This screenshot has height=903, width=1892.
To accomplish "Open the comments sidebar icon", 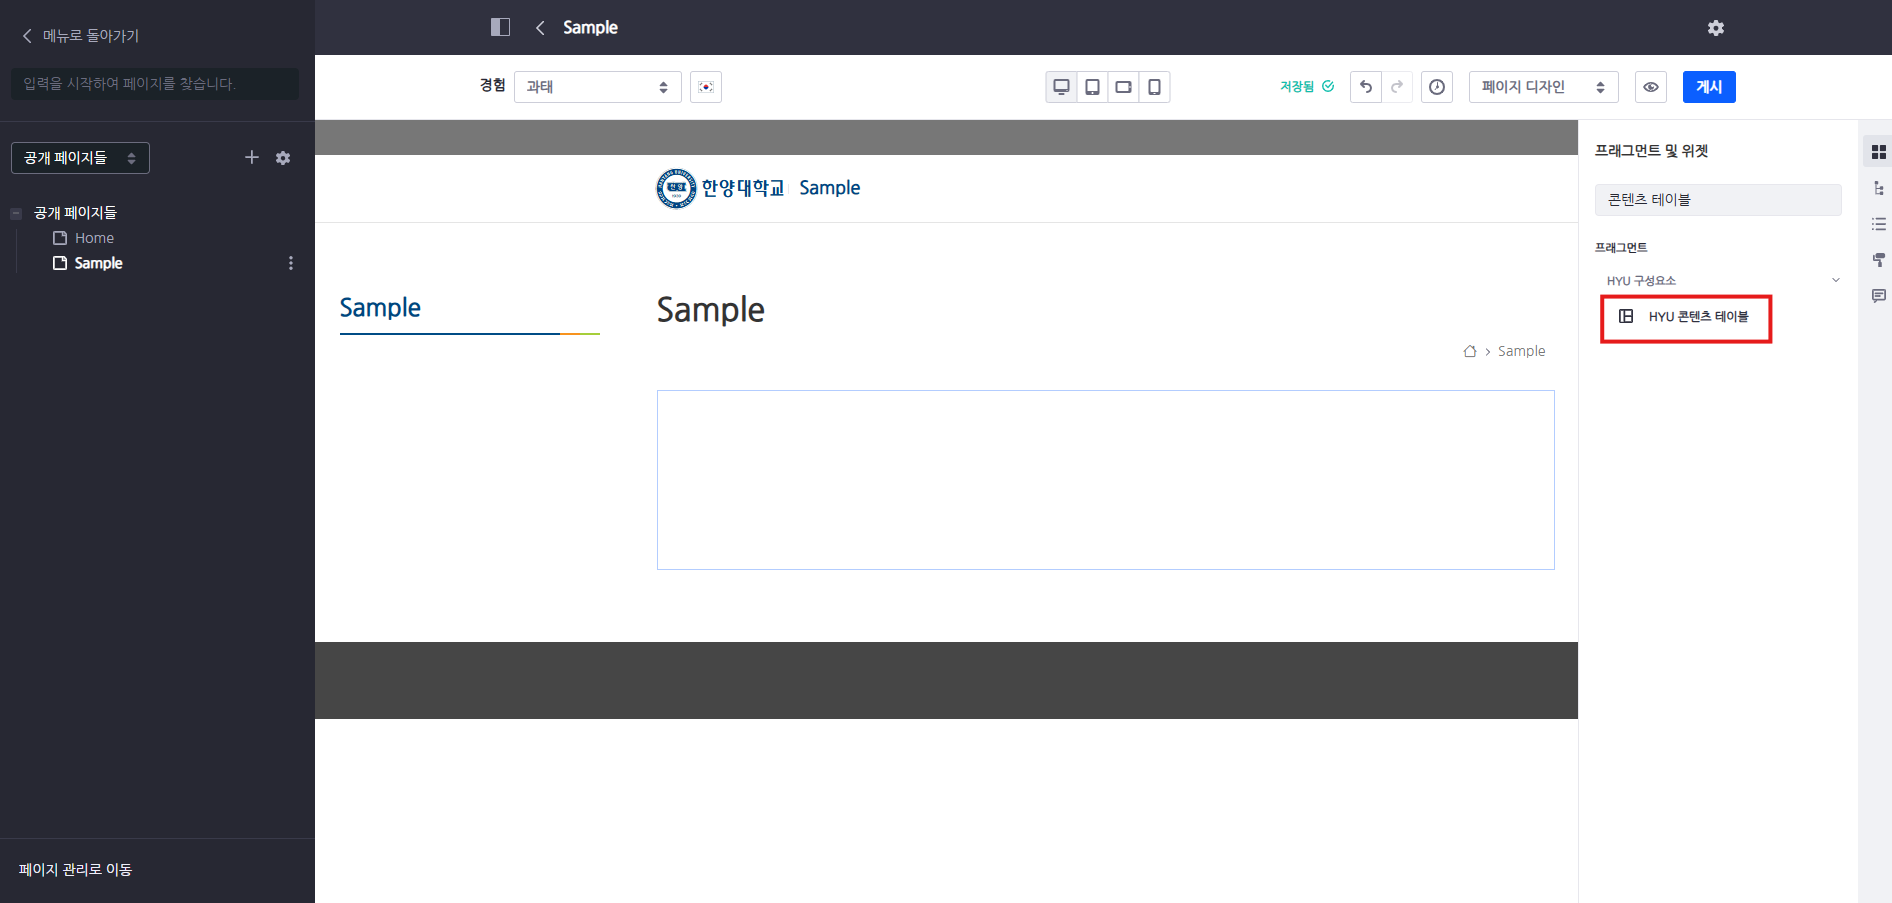I will [x=1879, y=296].
